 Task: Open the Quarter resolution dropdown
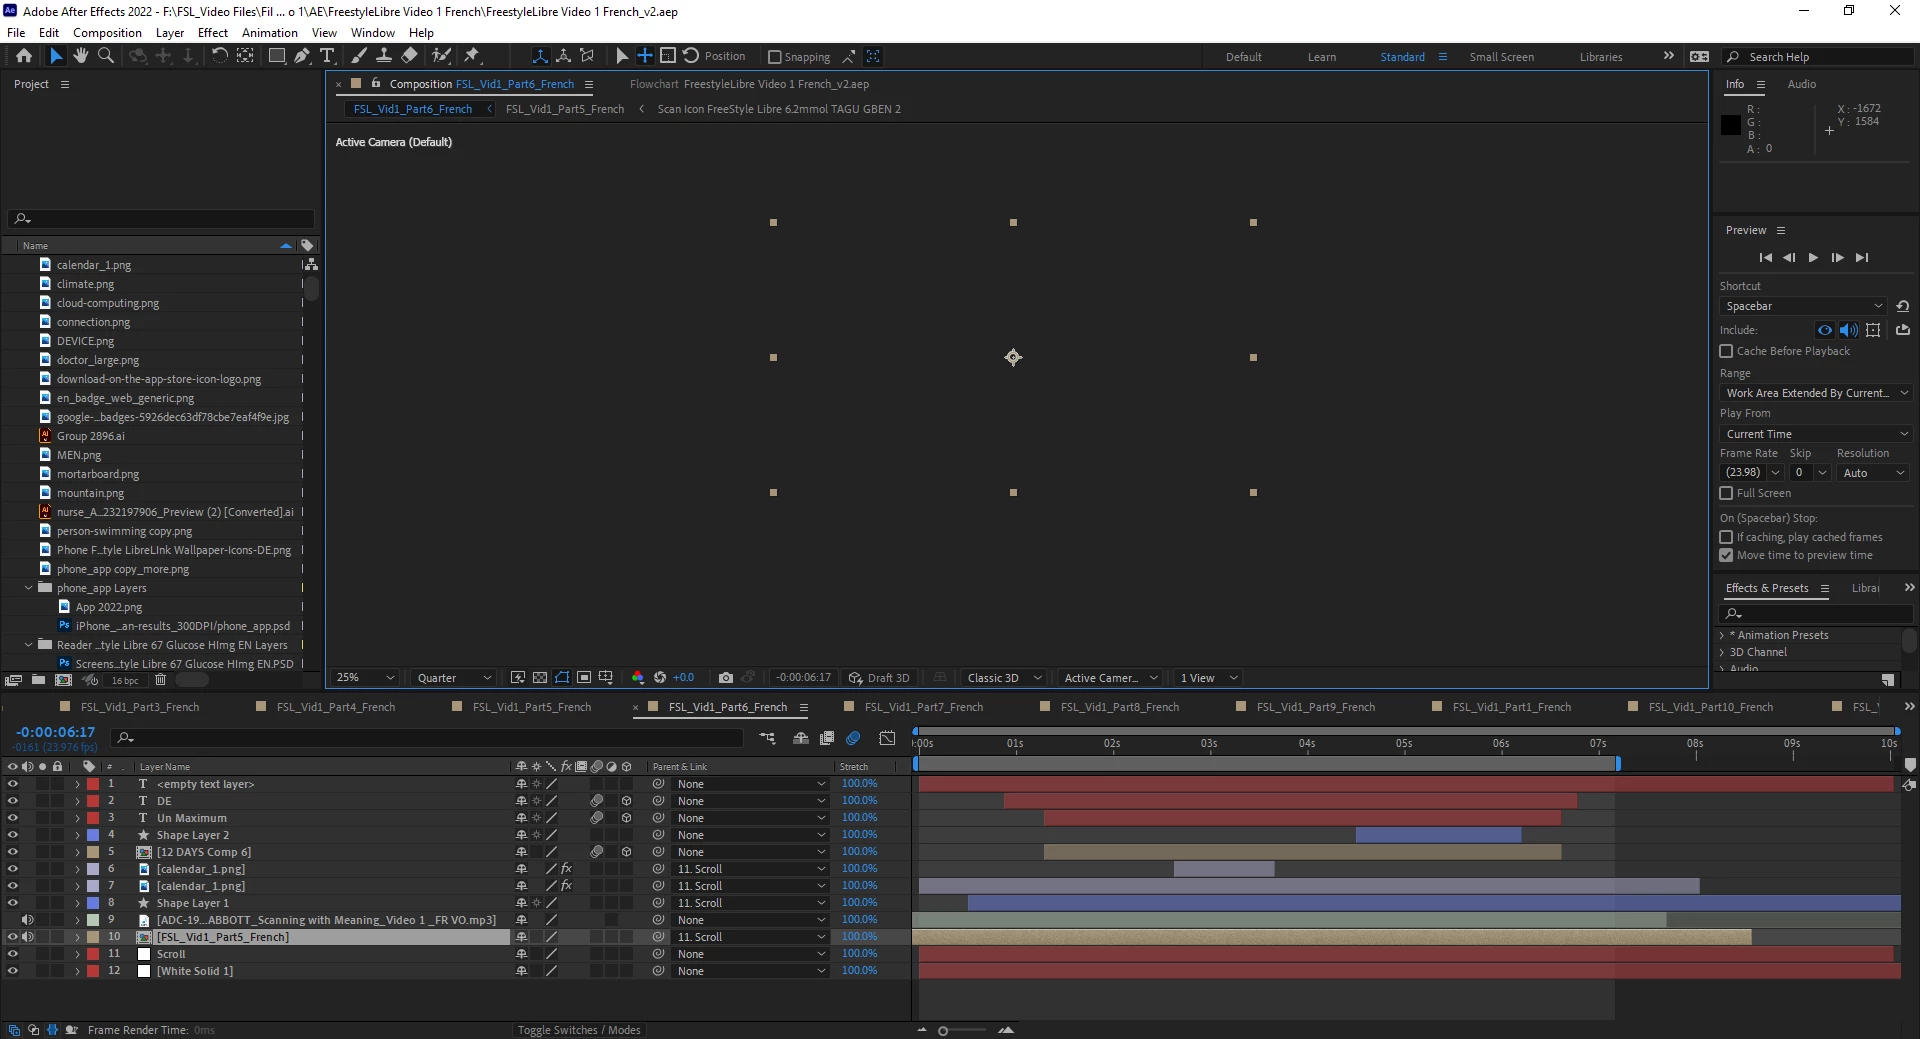click(x=454, y=677)
